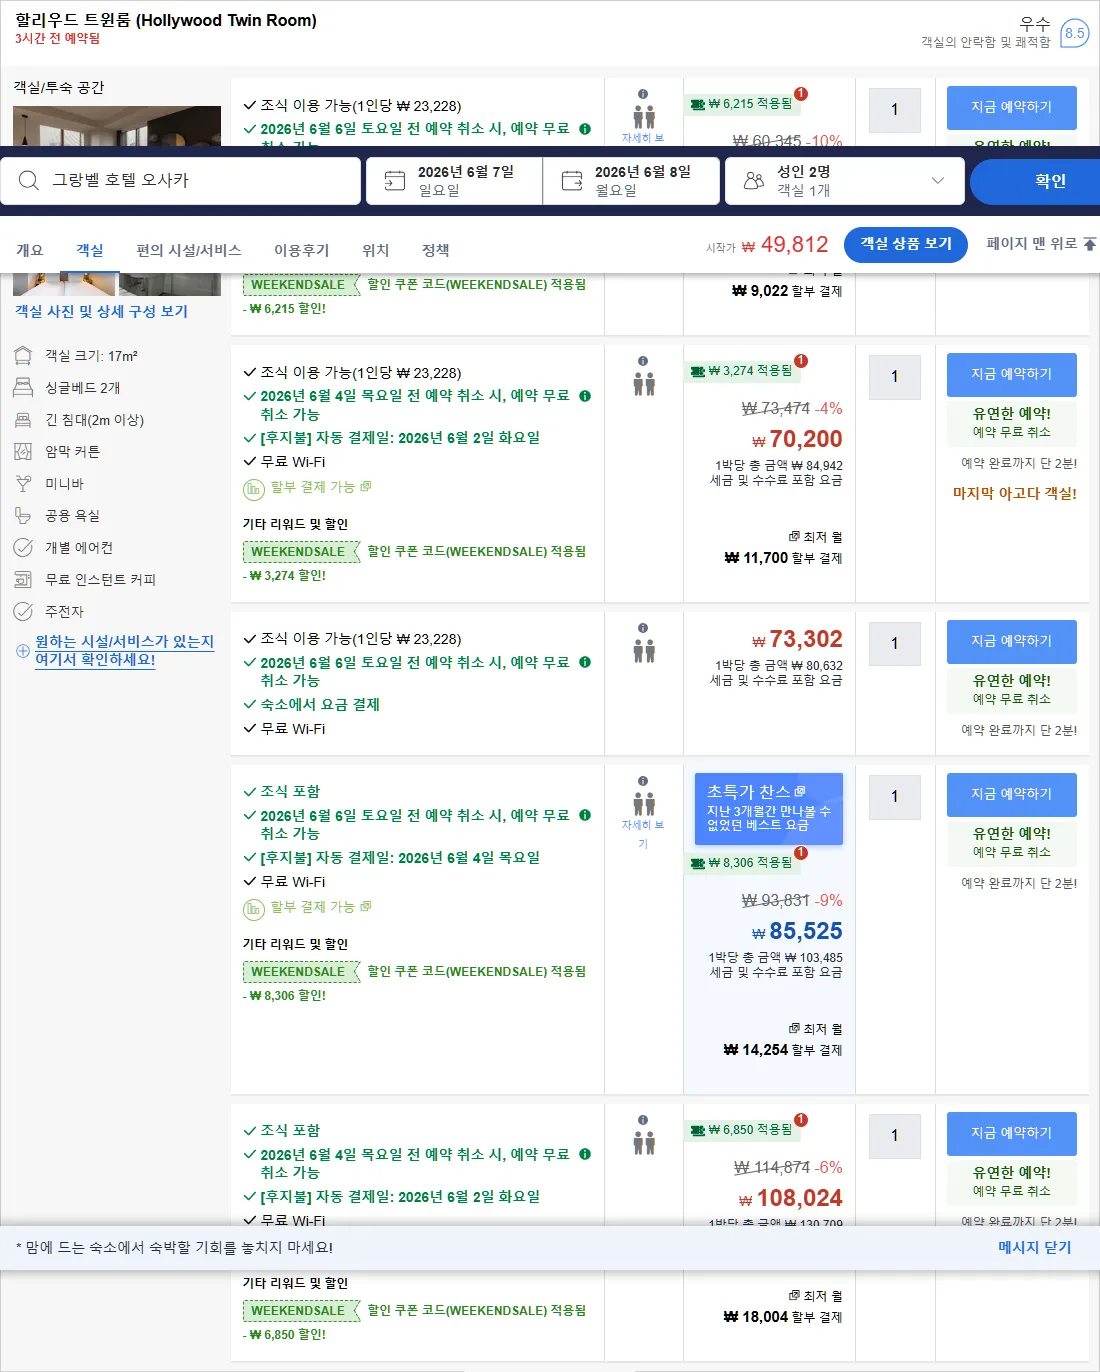
Task: Open room quantity selector for the ₩73,302 offer
Action: point(894,644)
